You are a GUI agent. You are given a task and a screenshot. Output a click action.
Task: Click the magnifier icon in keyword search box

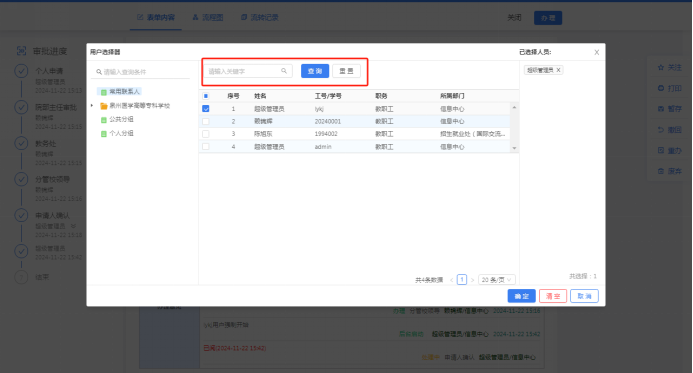pos(284,71)
